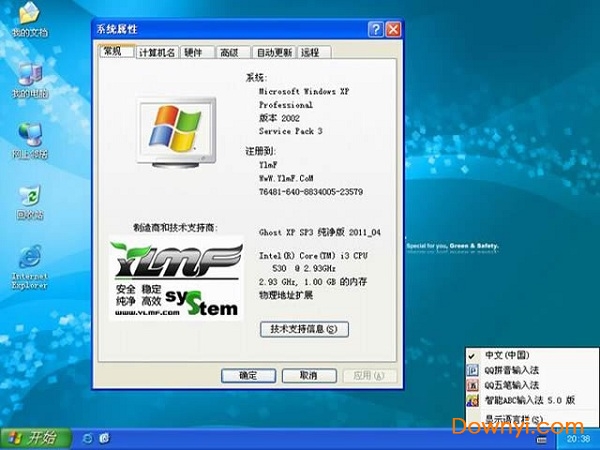The height and width of the screenshot is (450, 600).
Task: Click the 智能ABC输入法 icon in menu
Action: 473,400
